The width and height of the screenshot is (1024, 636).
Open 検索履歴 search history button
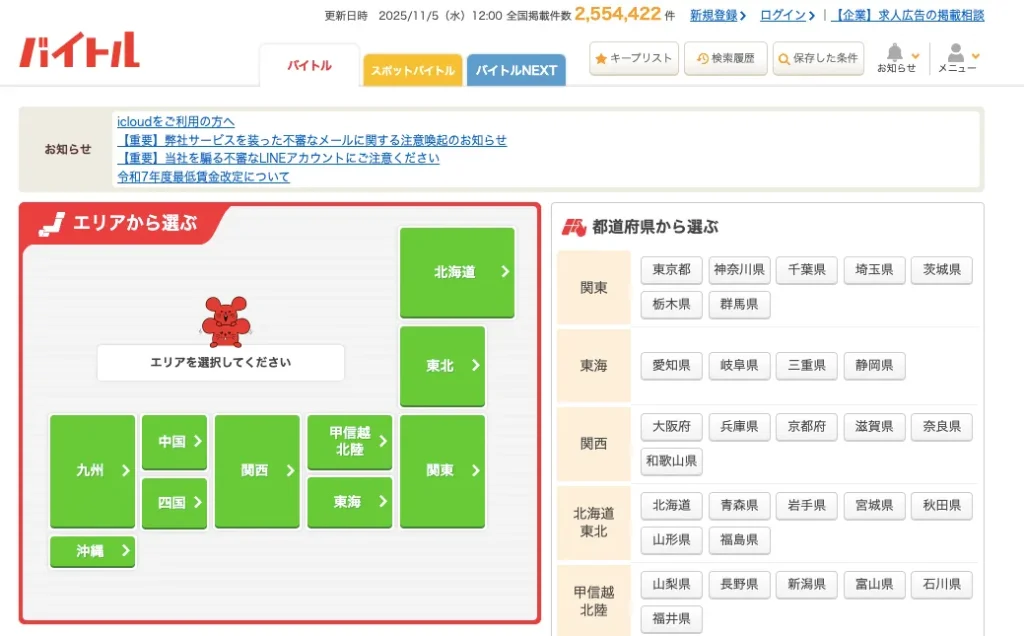[726, 59]
